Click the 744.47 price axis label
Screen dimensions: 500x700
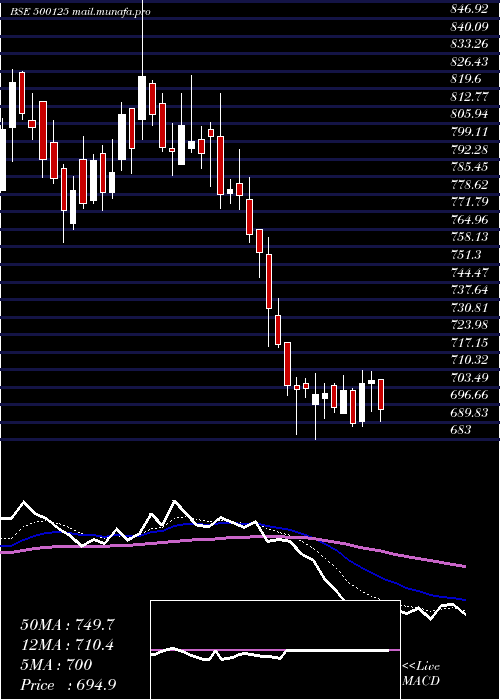(469, 272)
